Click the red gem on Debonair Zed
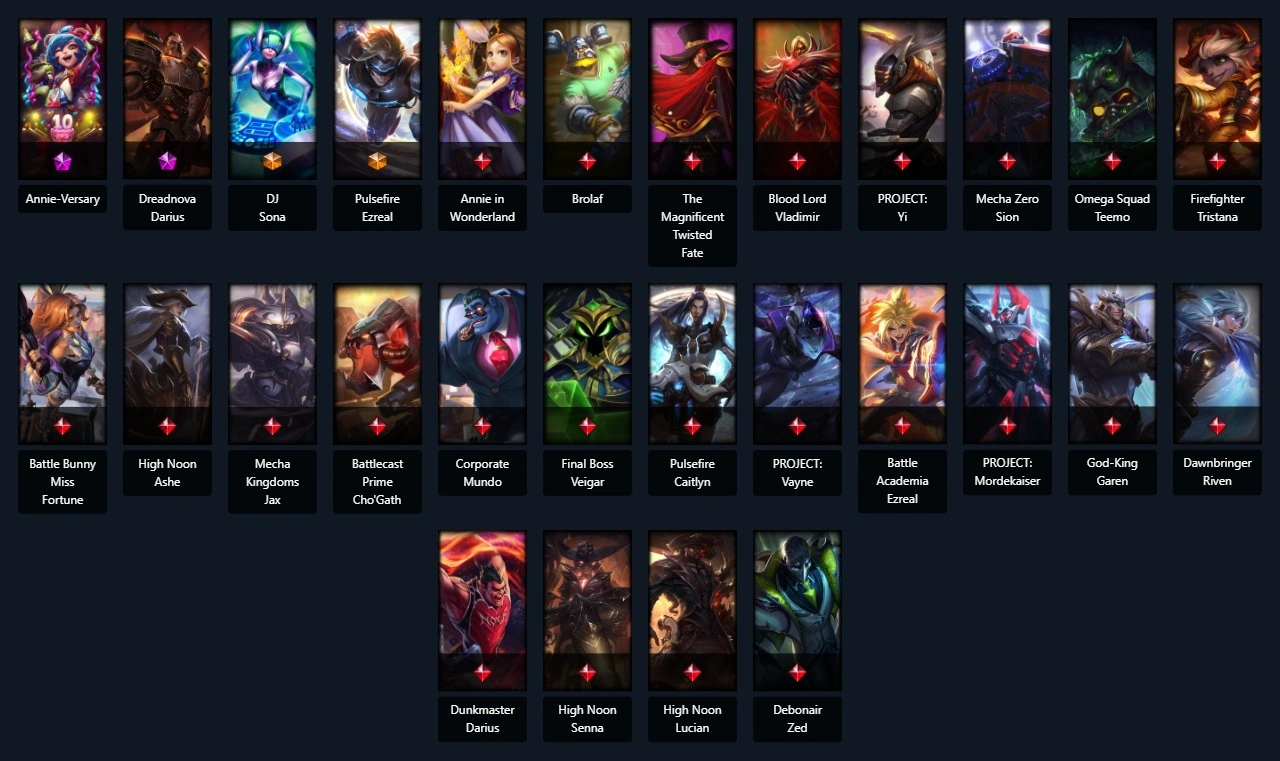Image resolution: width=1280 pixels, height=761 pixels. click(x=797, y=673)
